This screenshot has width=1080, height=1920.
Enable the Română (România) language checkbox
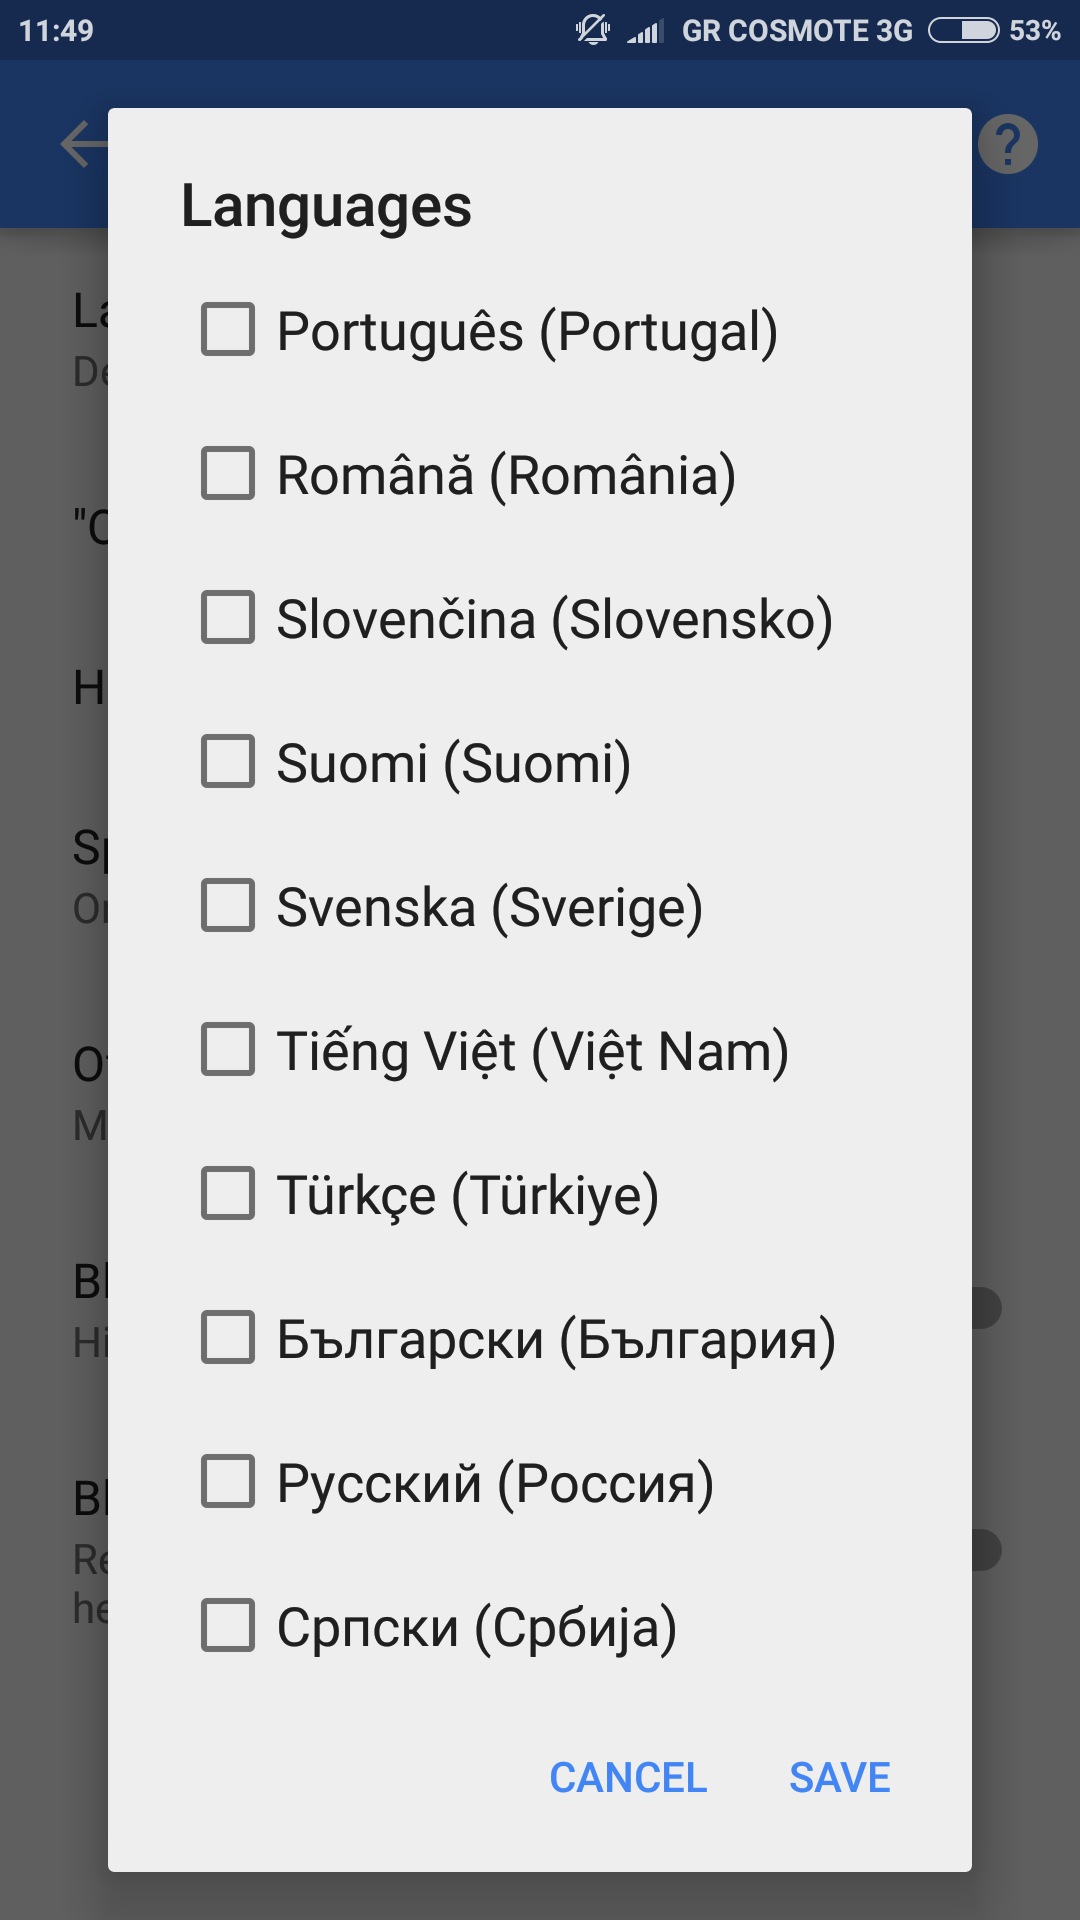(x=228, y=474)
